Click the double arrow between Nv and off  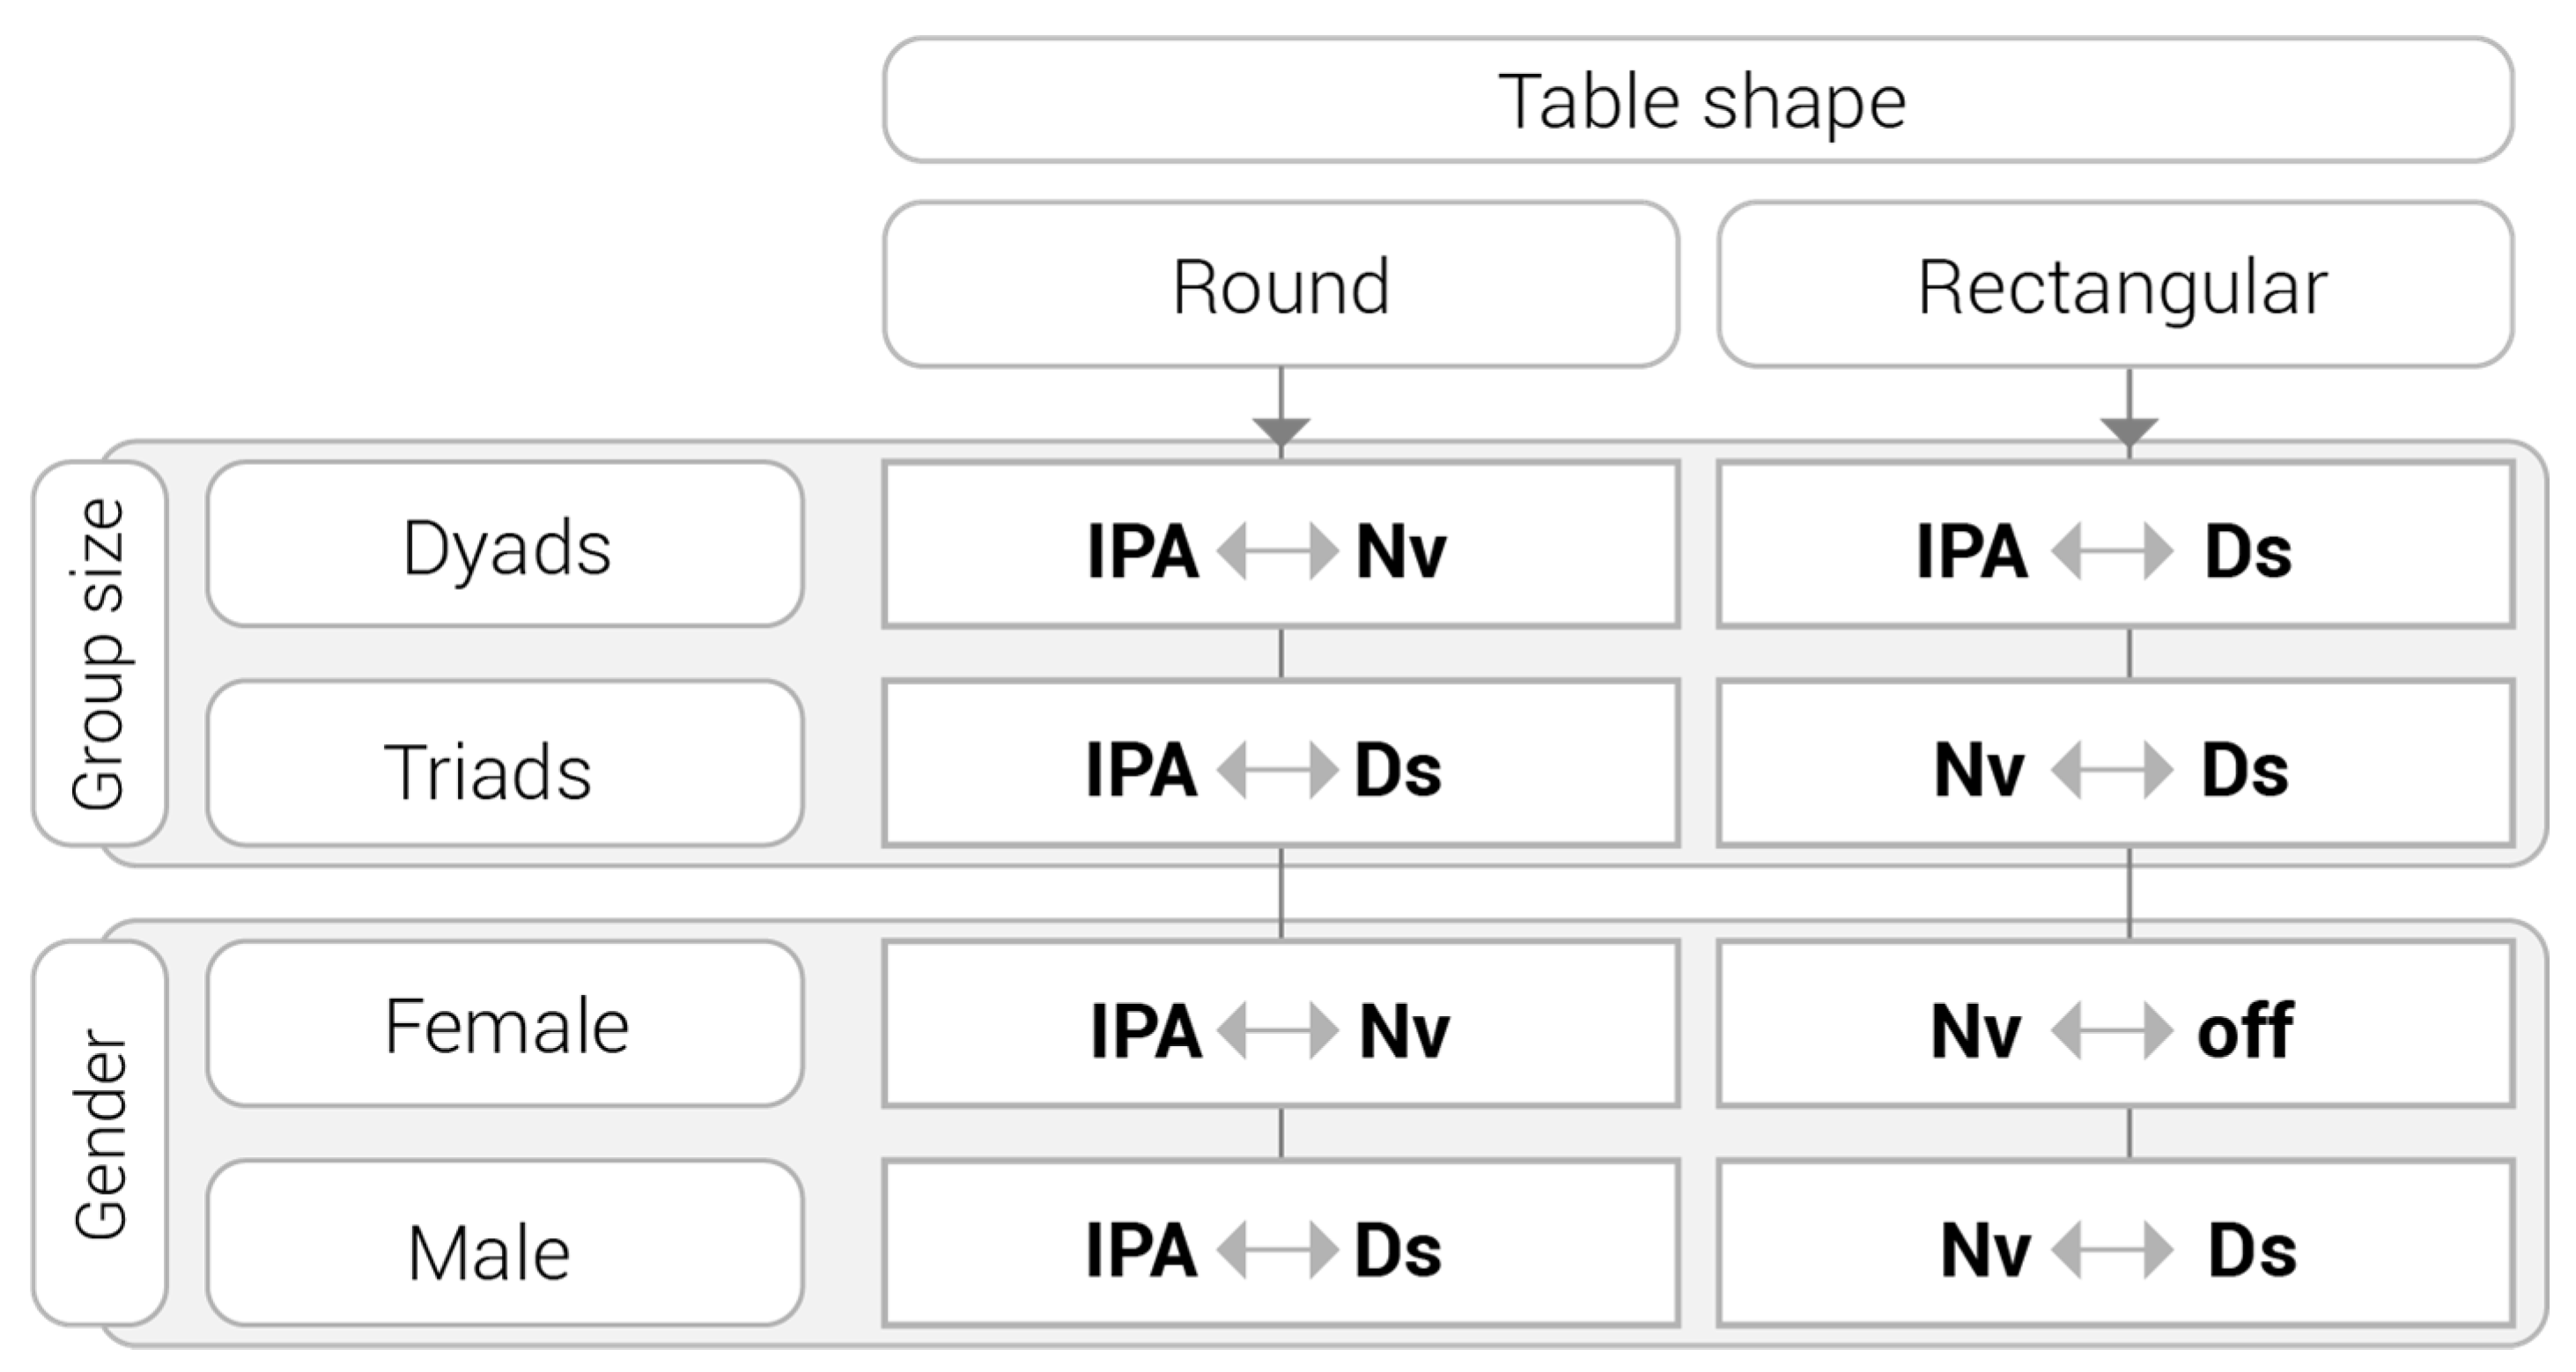(2111, 1030)
